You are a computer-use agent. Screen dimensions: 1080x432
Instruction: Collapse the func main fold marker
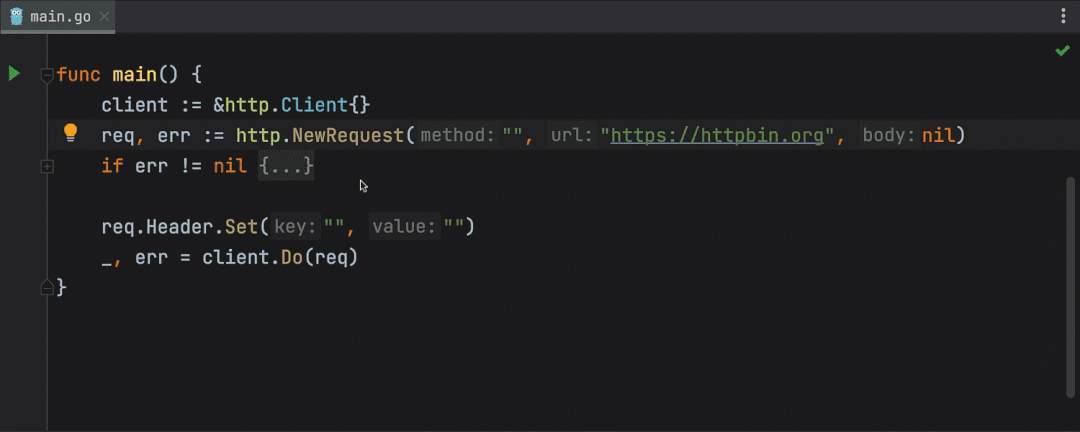47,74
